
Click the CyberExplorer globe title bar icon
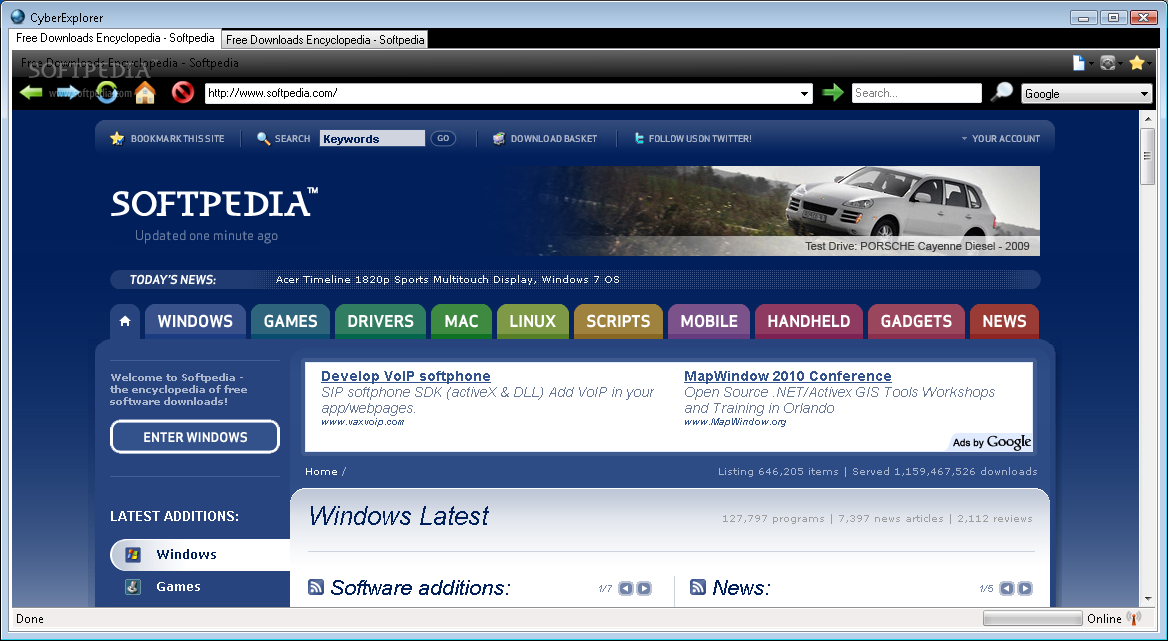point(18,16)
